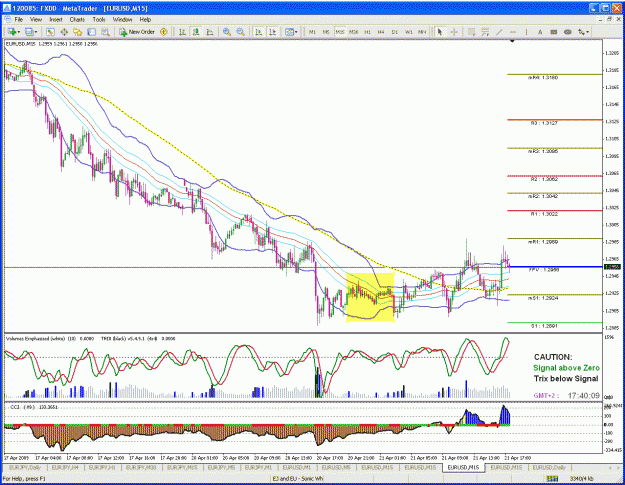Select the yellow highlighted rectangle on chart
The image size is (625, 485).
pyautogui.click(x=370, y=297)
